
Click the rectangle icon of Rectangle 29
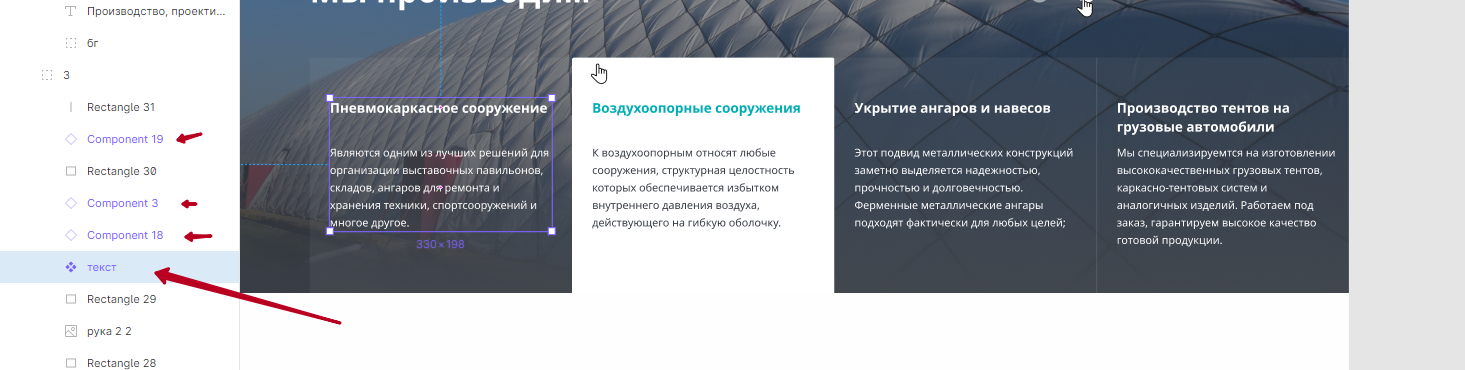70,299
